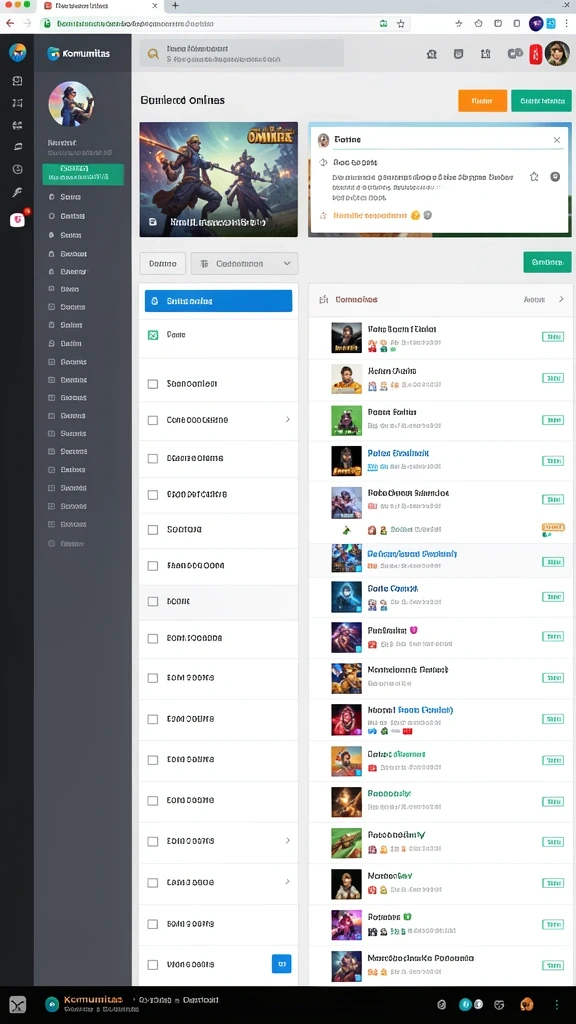The image size is (576, 1024).
Task: Open the fantasy battle game banner image
Action: click(219, 180)
